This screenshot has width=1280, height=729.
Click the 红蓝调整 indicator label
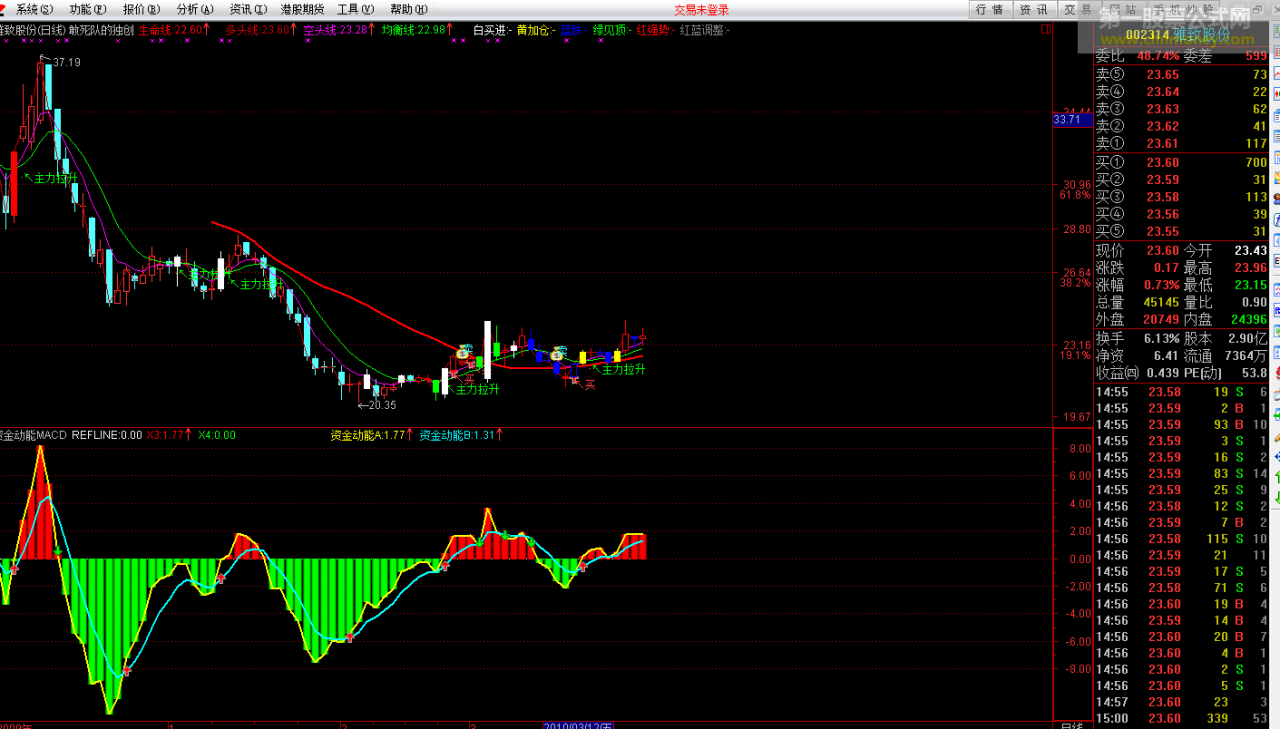(704, 30)
